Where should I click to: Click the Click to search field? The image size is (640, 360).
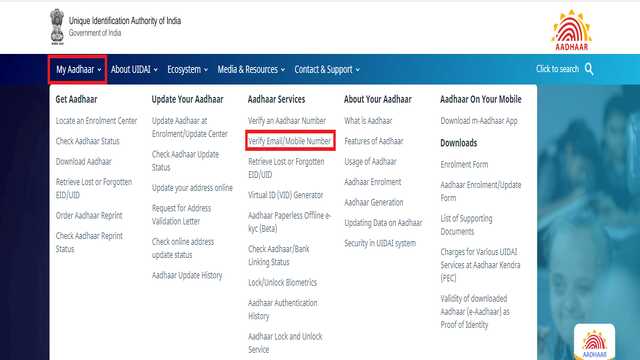click(x=557, y=69)
